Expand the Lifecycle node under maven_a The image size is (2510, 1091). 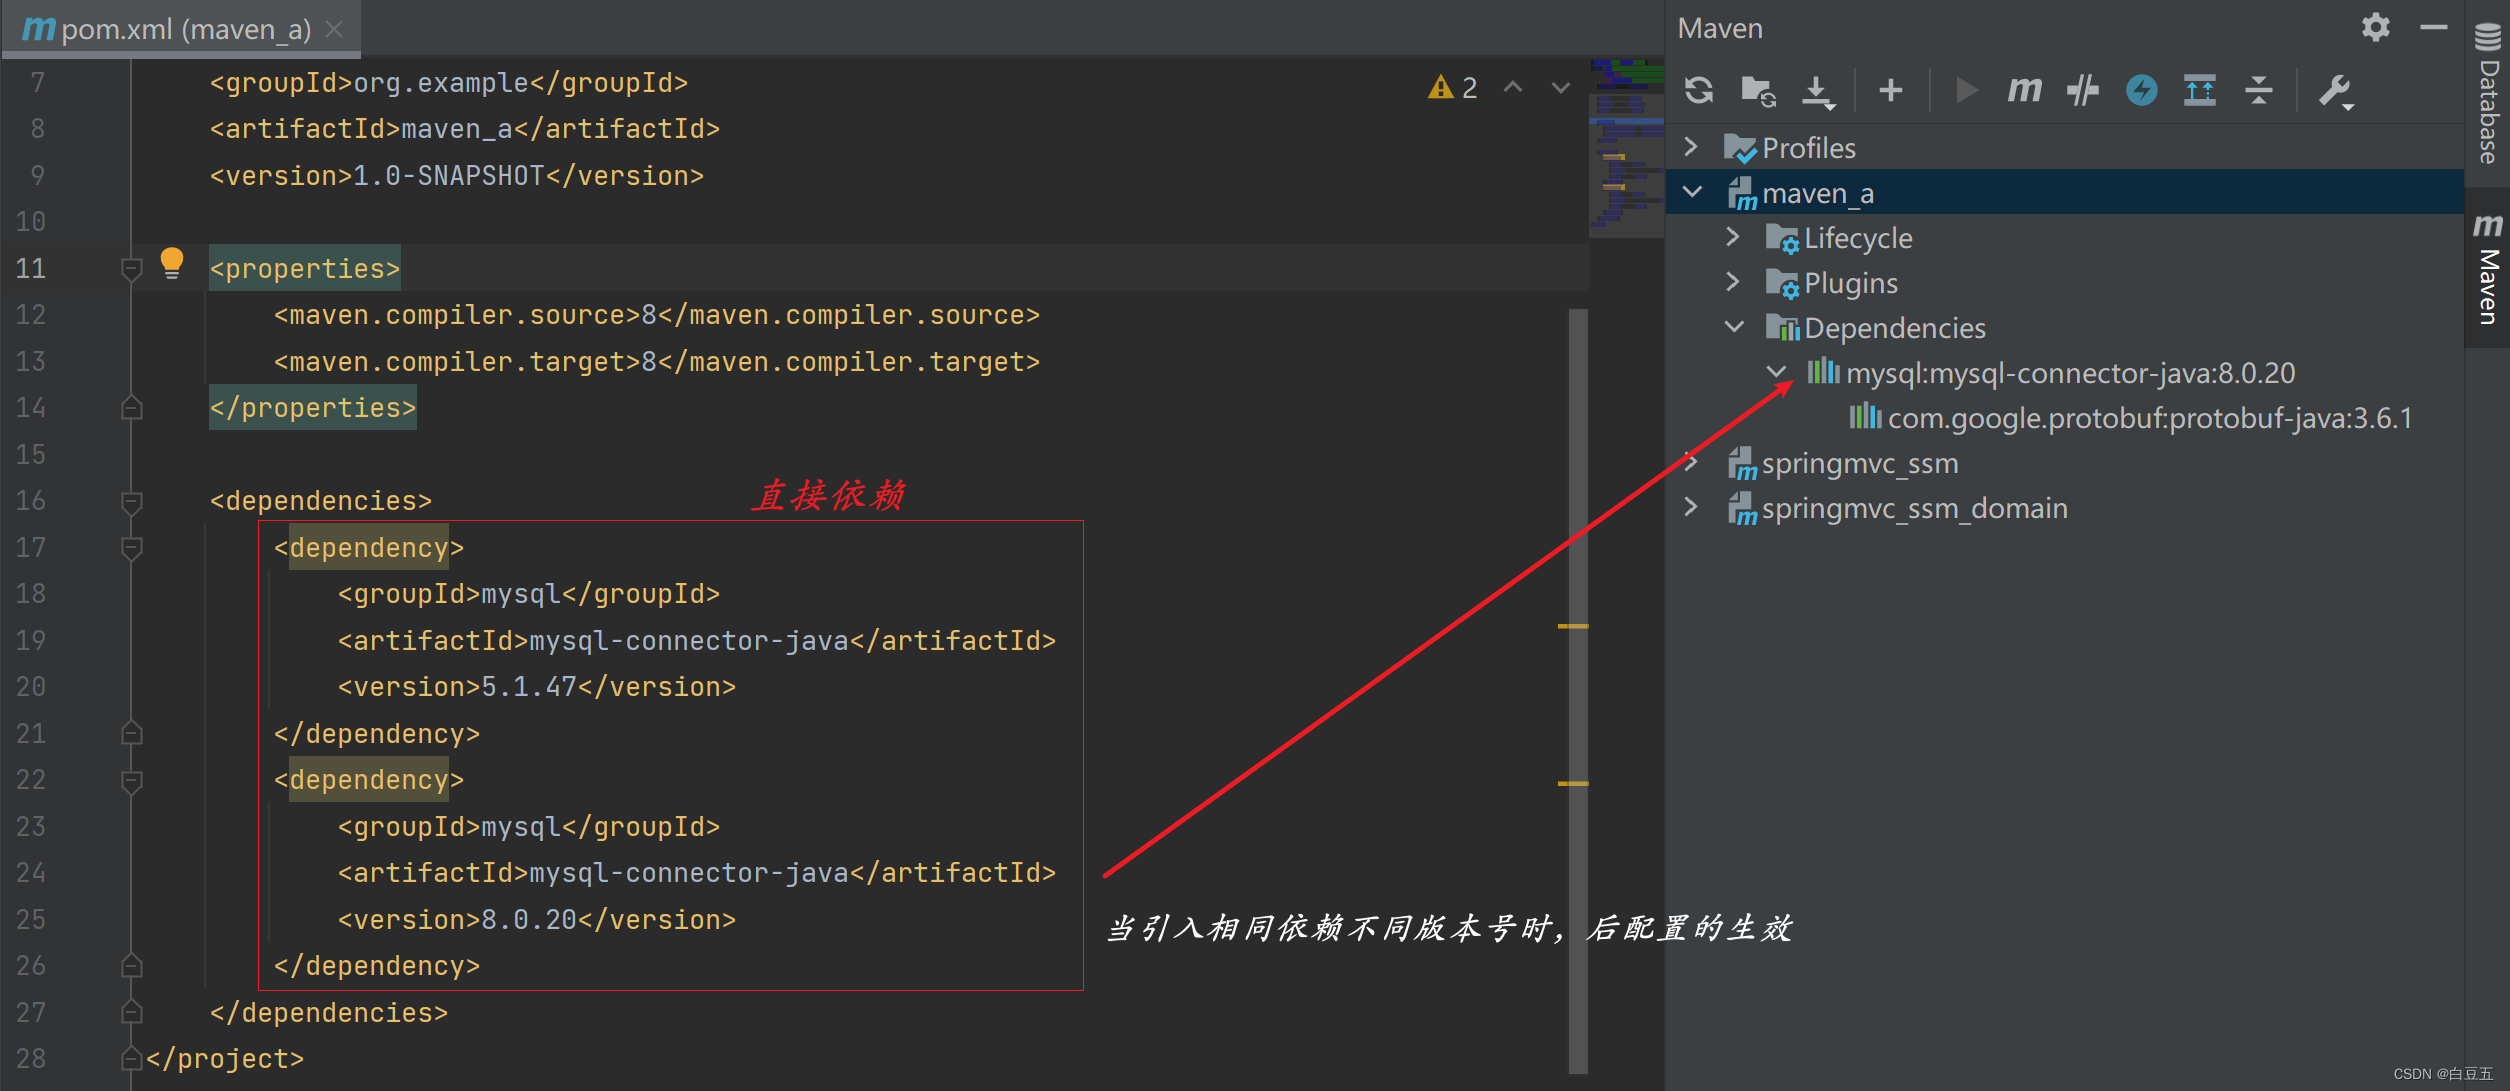pyautogui.click(x=1733, y=237)
